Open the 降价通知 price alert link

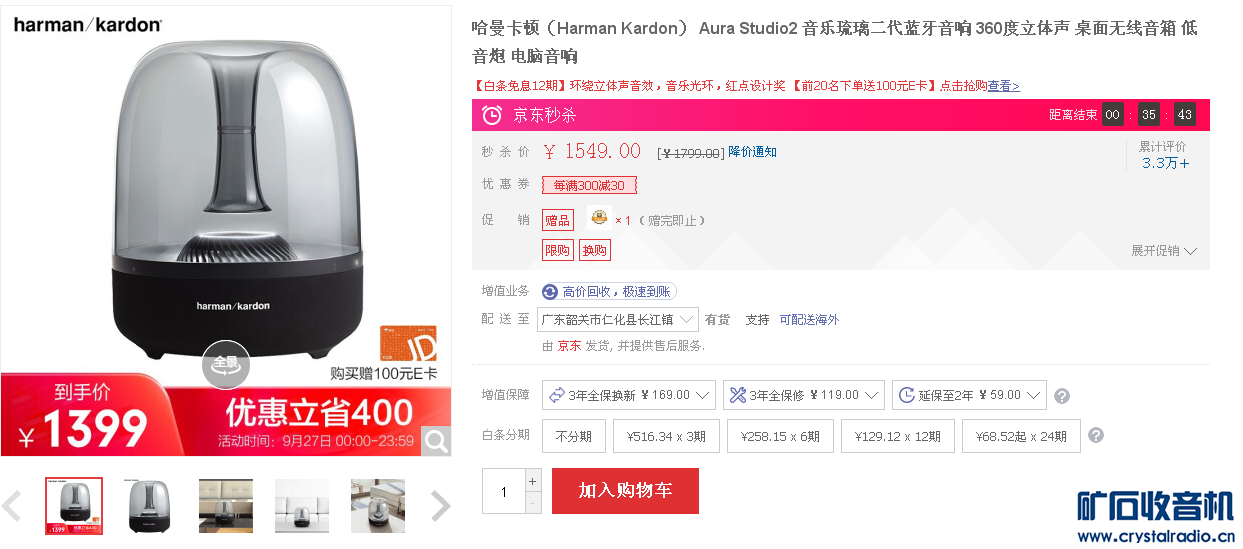(x=752, y=152)
